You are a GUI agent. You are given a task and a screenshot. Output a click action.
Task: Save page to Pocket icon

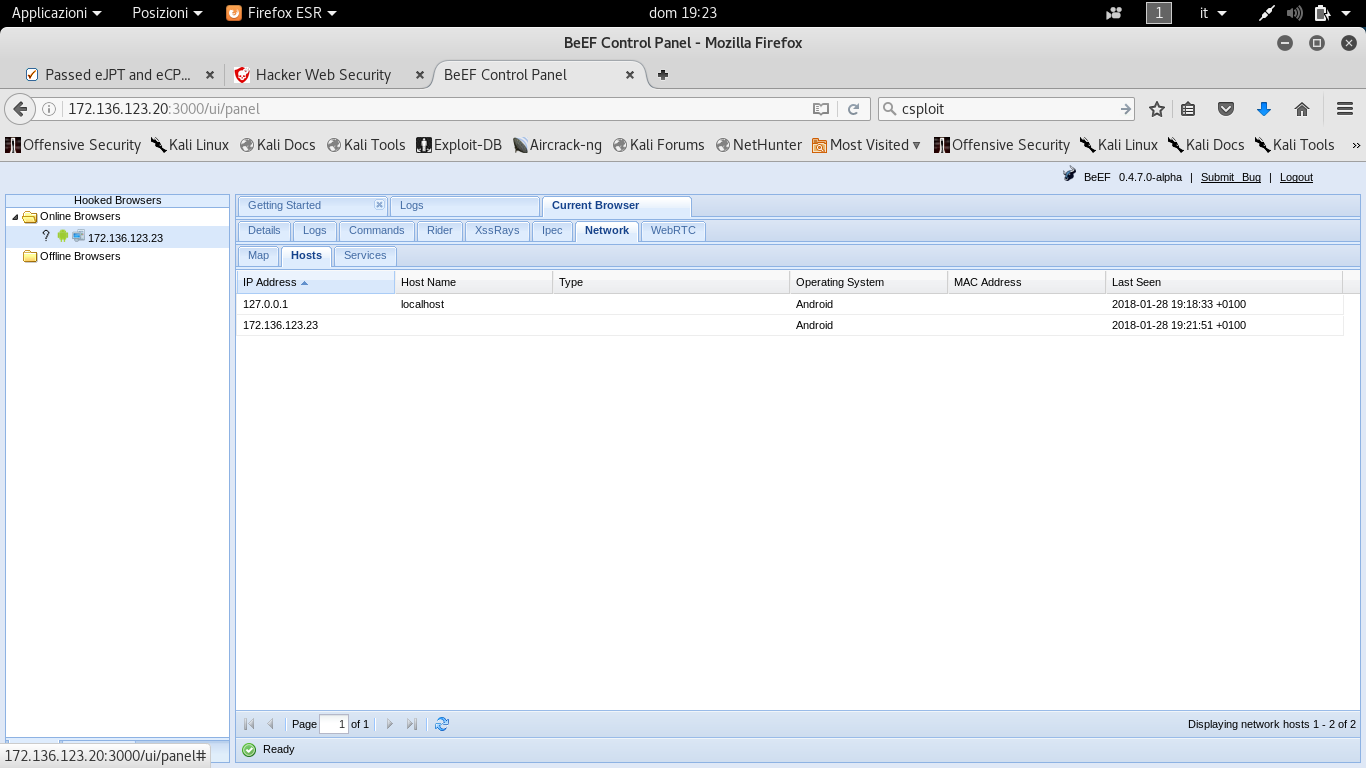click(x=1225, y=109)
